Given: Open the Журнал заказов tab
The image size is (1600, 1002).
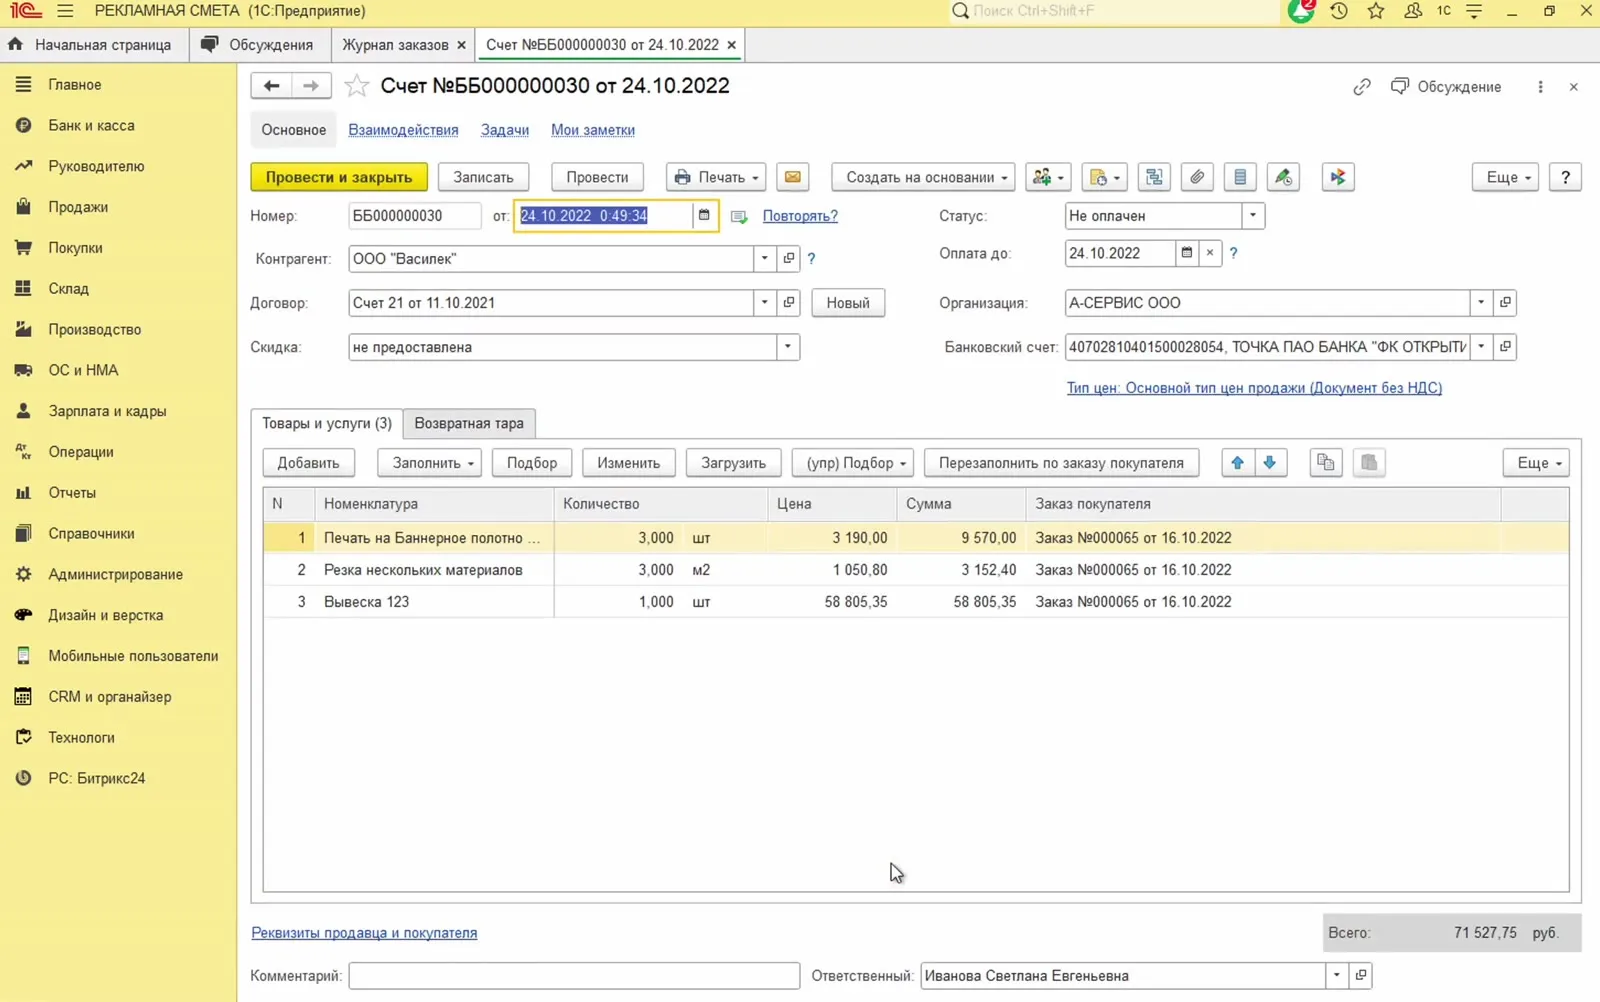Looking at the screenshot, I should click(x=395, y=45).
